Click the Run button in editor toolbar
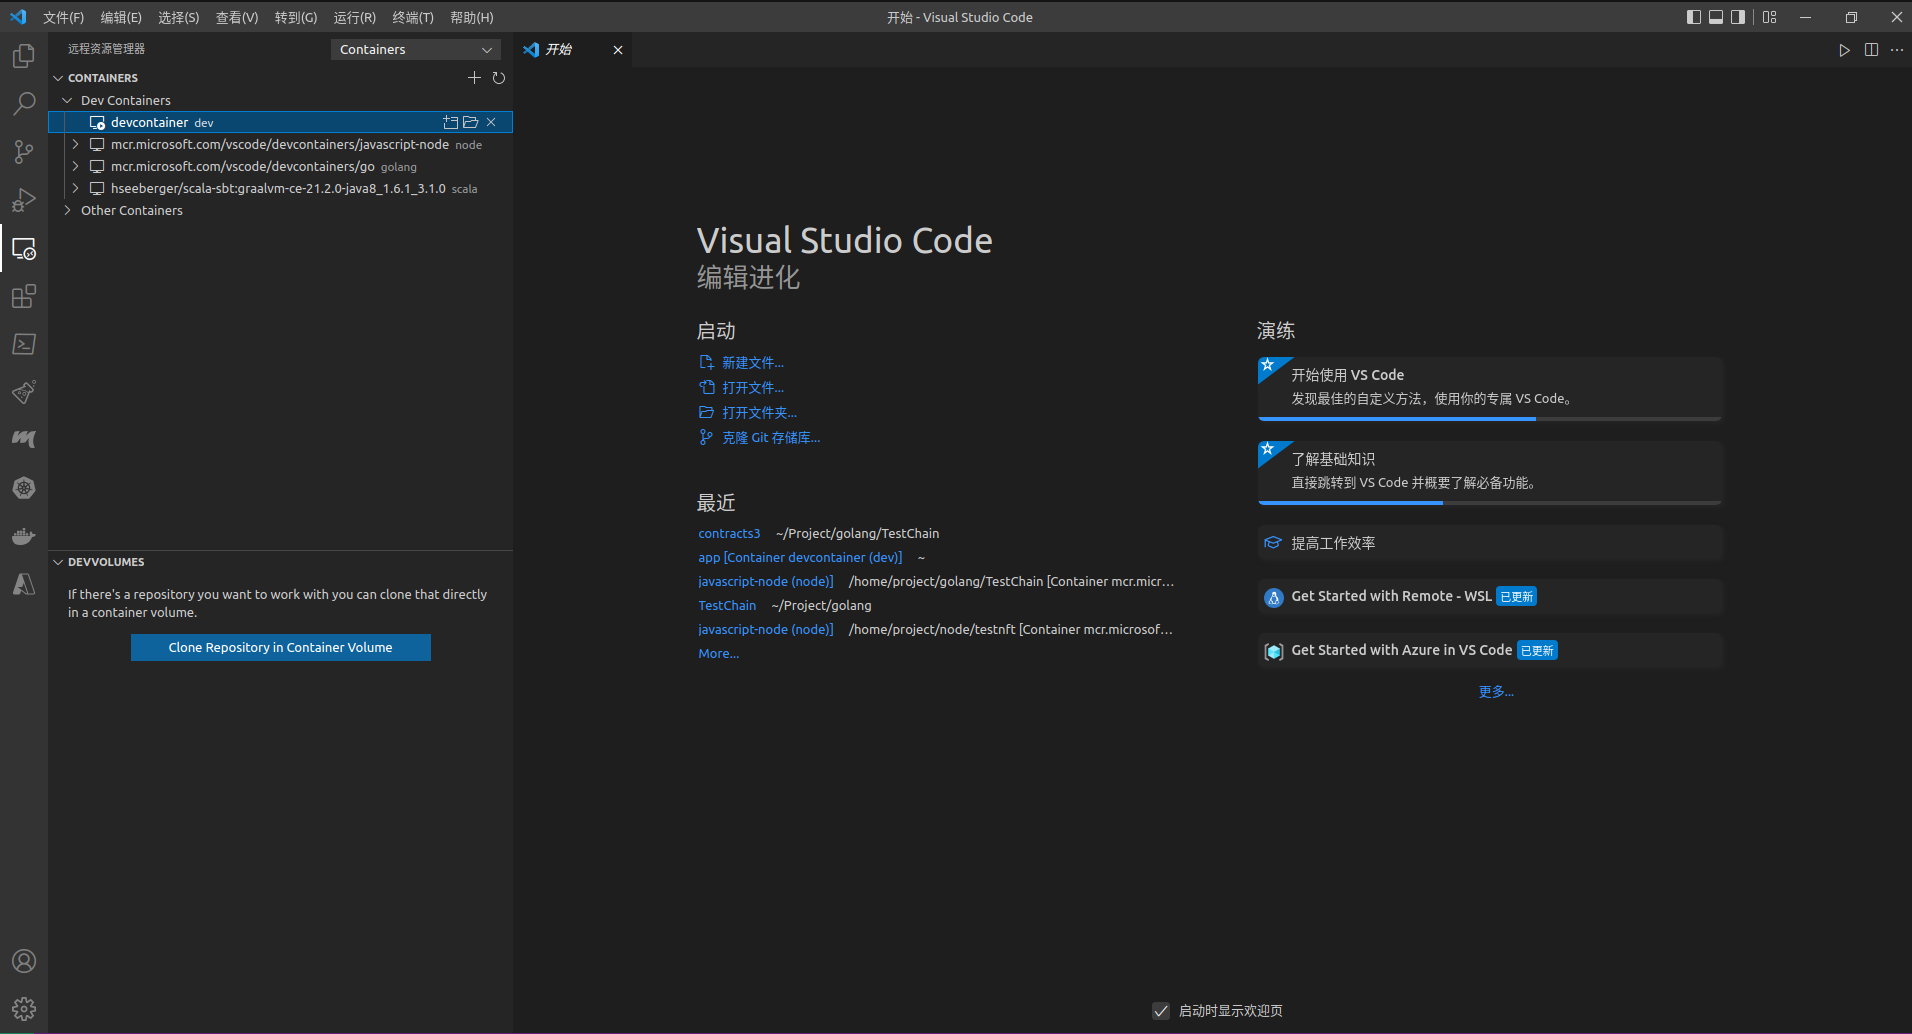Viewport: 1912px width, 1034px height. pyautogui.click(x=1844, y=50)
